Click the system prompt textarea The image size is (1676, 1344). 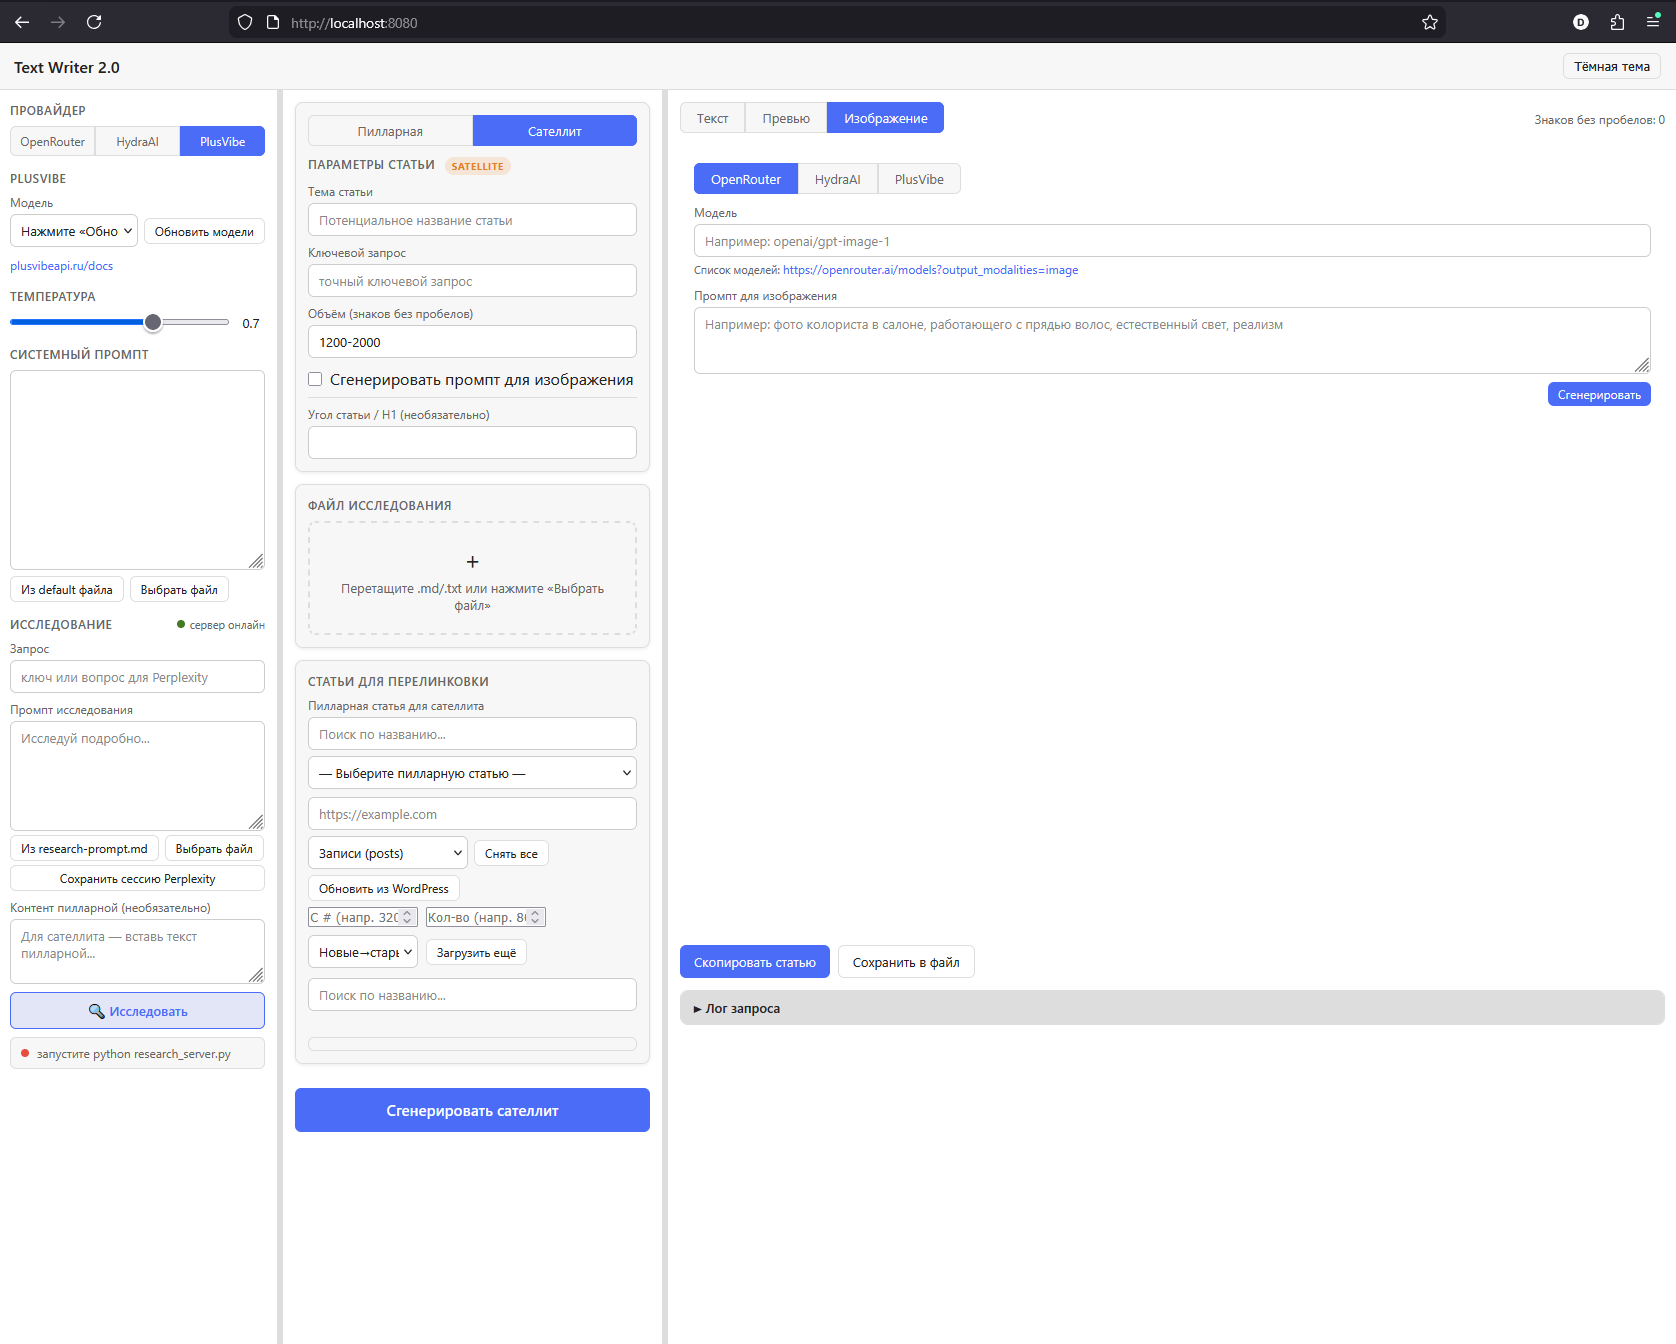(137, 470)
